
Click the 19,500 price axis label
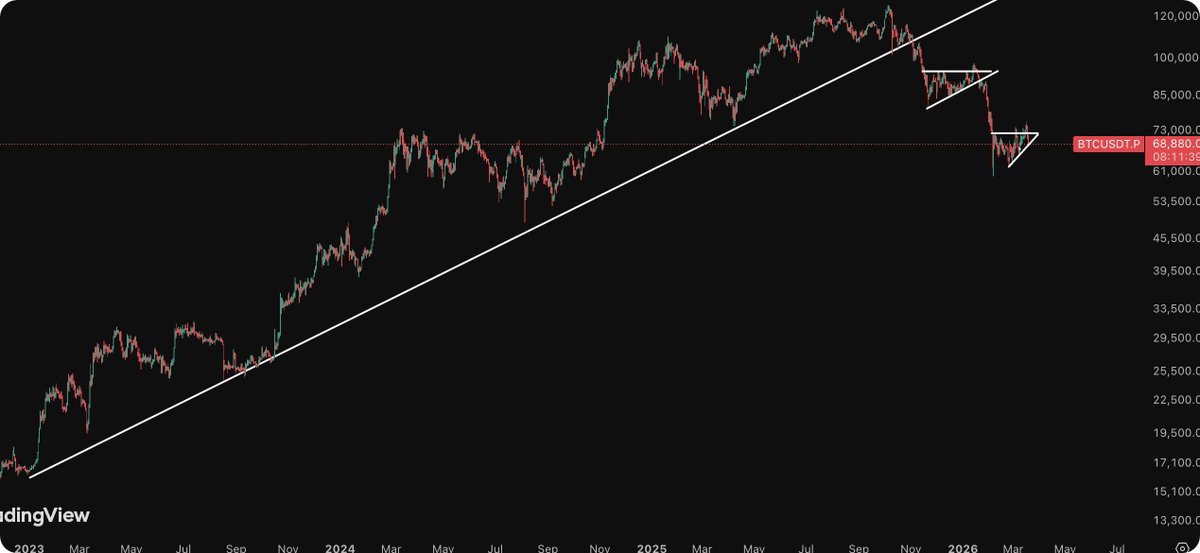coord(1176,433)
